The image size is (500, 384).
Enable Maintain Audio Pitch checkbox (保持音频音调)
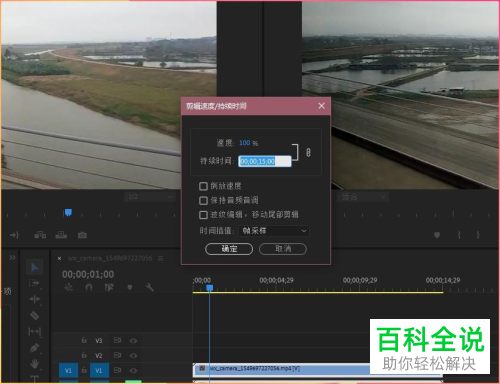click(203, 200)
